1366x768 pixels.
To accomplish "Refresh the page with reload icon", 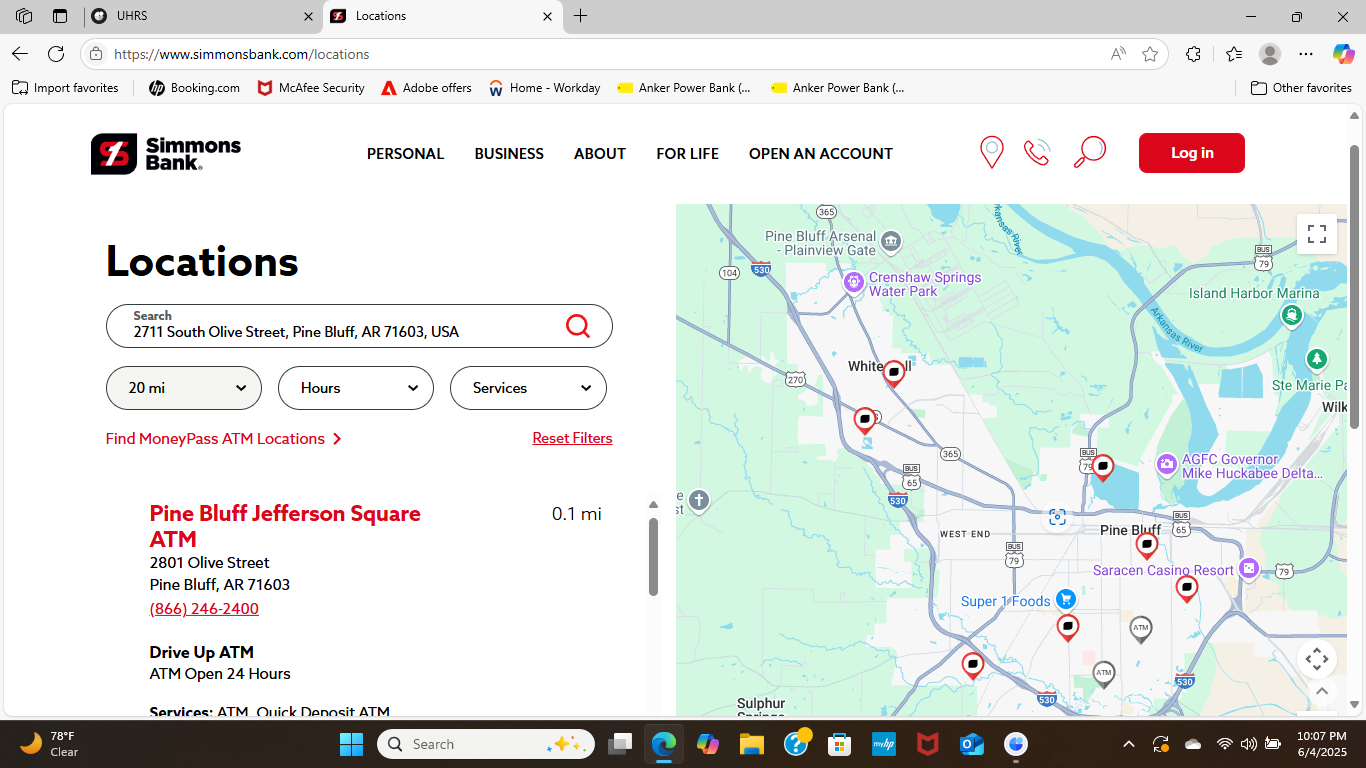I will tap(56, 54).
